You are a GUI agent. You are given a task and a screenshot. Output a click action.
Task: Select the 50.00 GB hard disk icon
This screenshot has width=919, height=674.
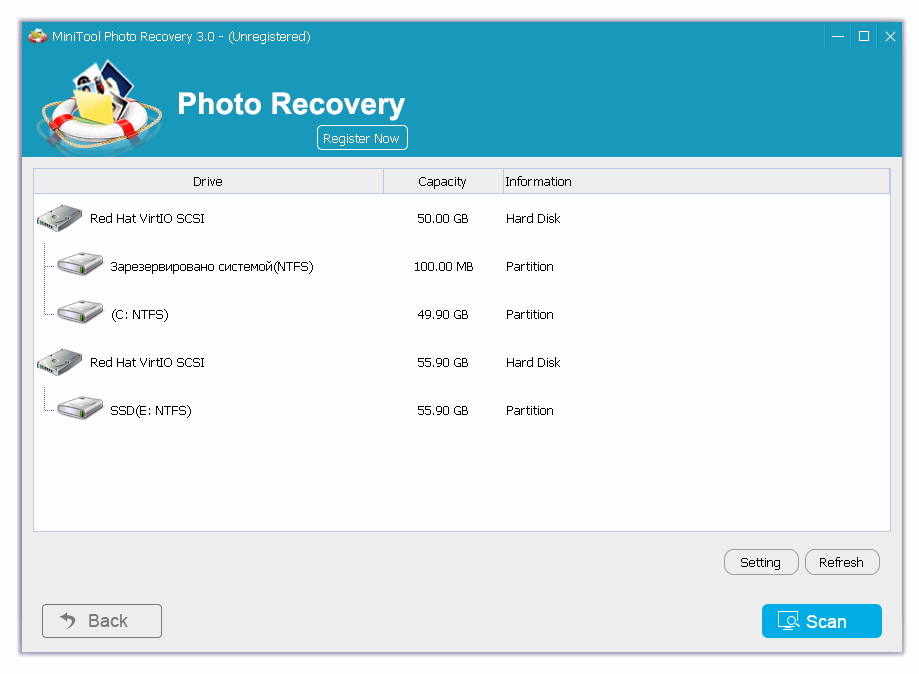click(59, 218)
